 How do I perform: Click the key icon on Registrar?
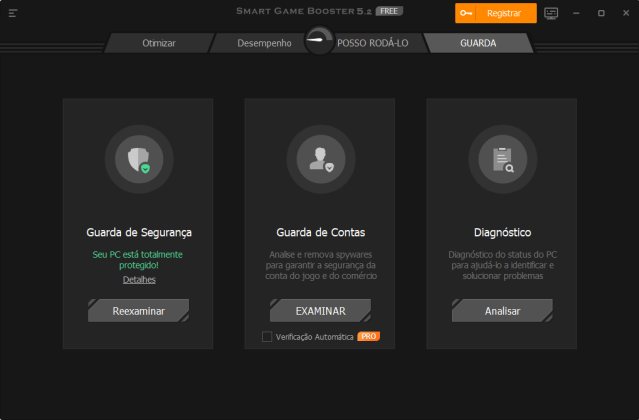pyautogui.click(x=466, y=13)
